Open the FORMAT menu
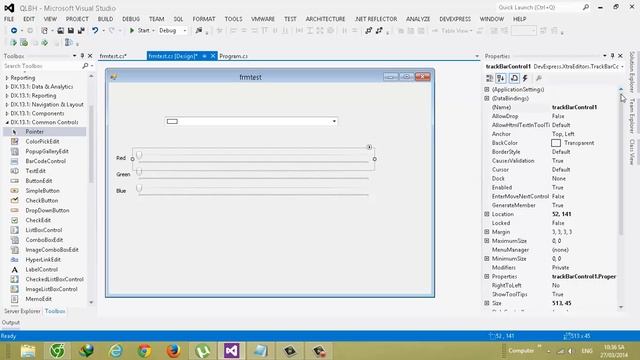This screenshot has height=360, width=640. click(204, 19)
